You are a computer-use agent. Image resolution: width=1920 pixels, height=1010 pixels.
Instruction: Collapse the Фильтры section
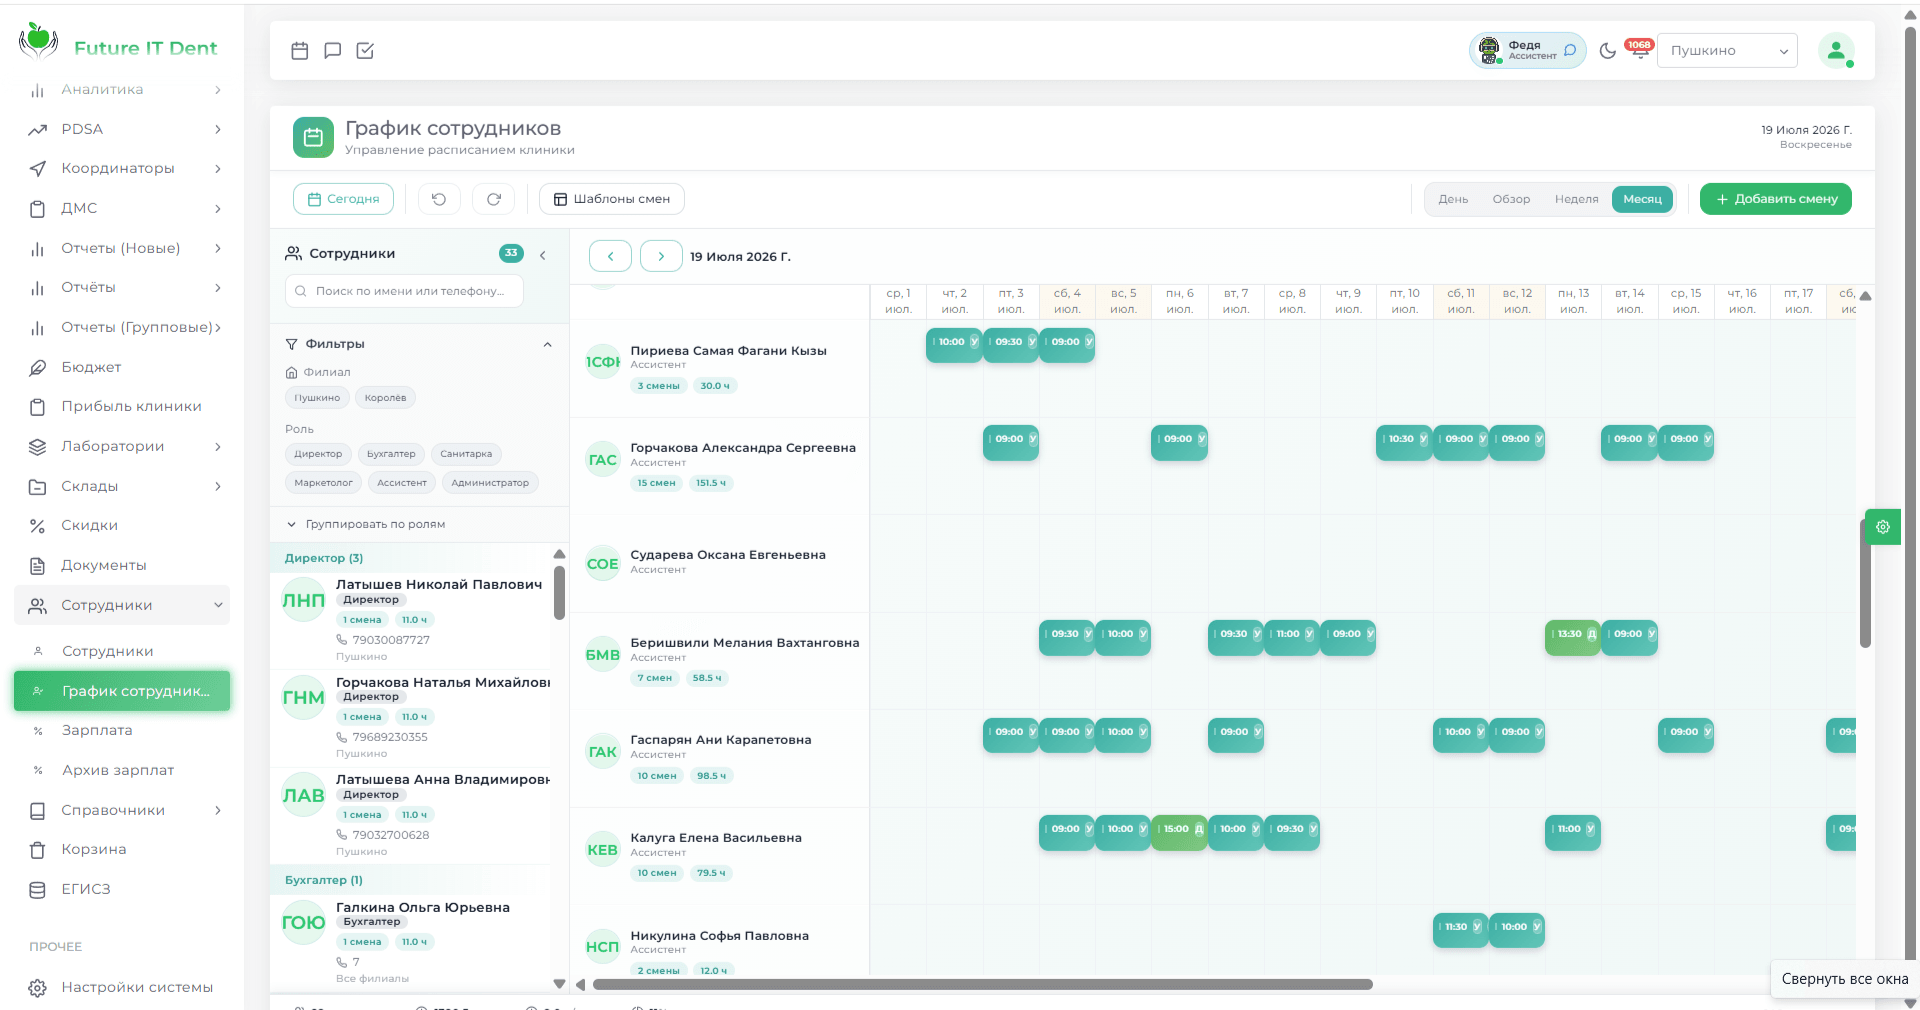547,344
